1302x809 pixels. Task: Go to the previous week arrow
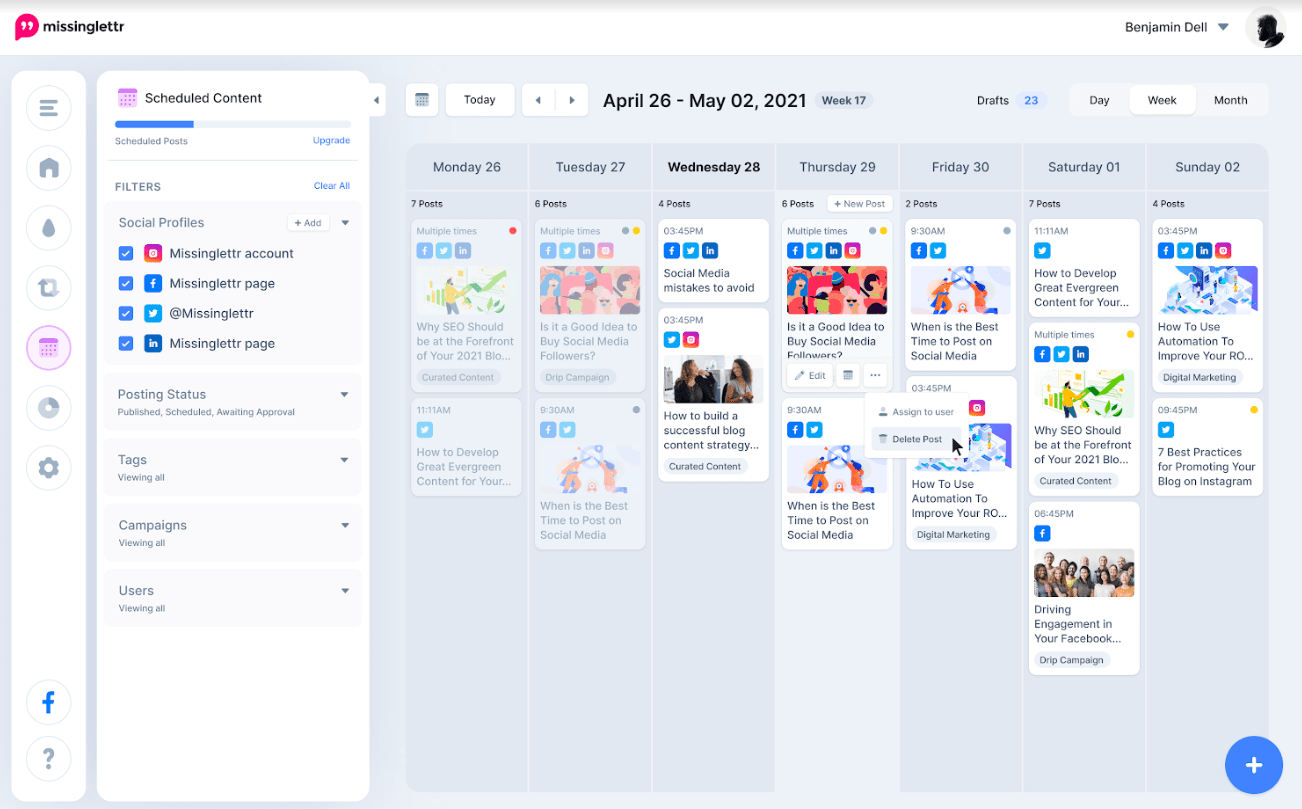click(x=538, y=100)
